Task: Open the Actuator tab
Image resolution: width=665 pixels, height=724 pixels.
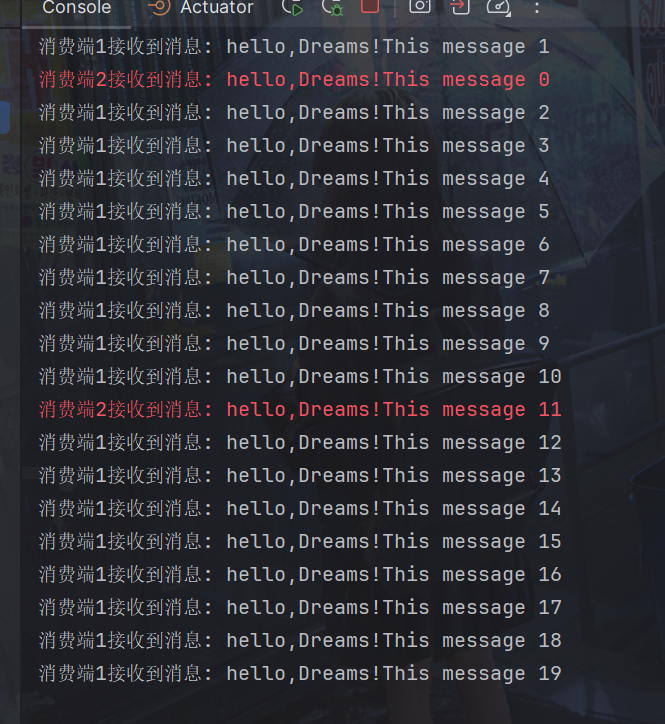Action: 217,7
